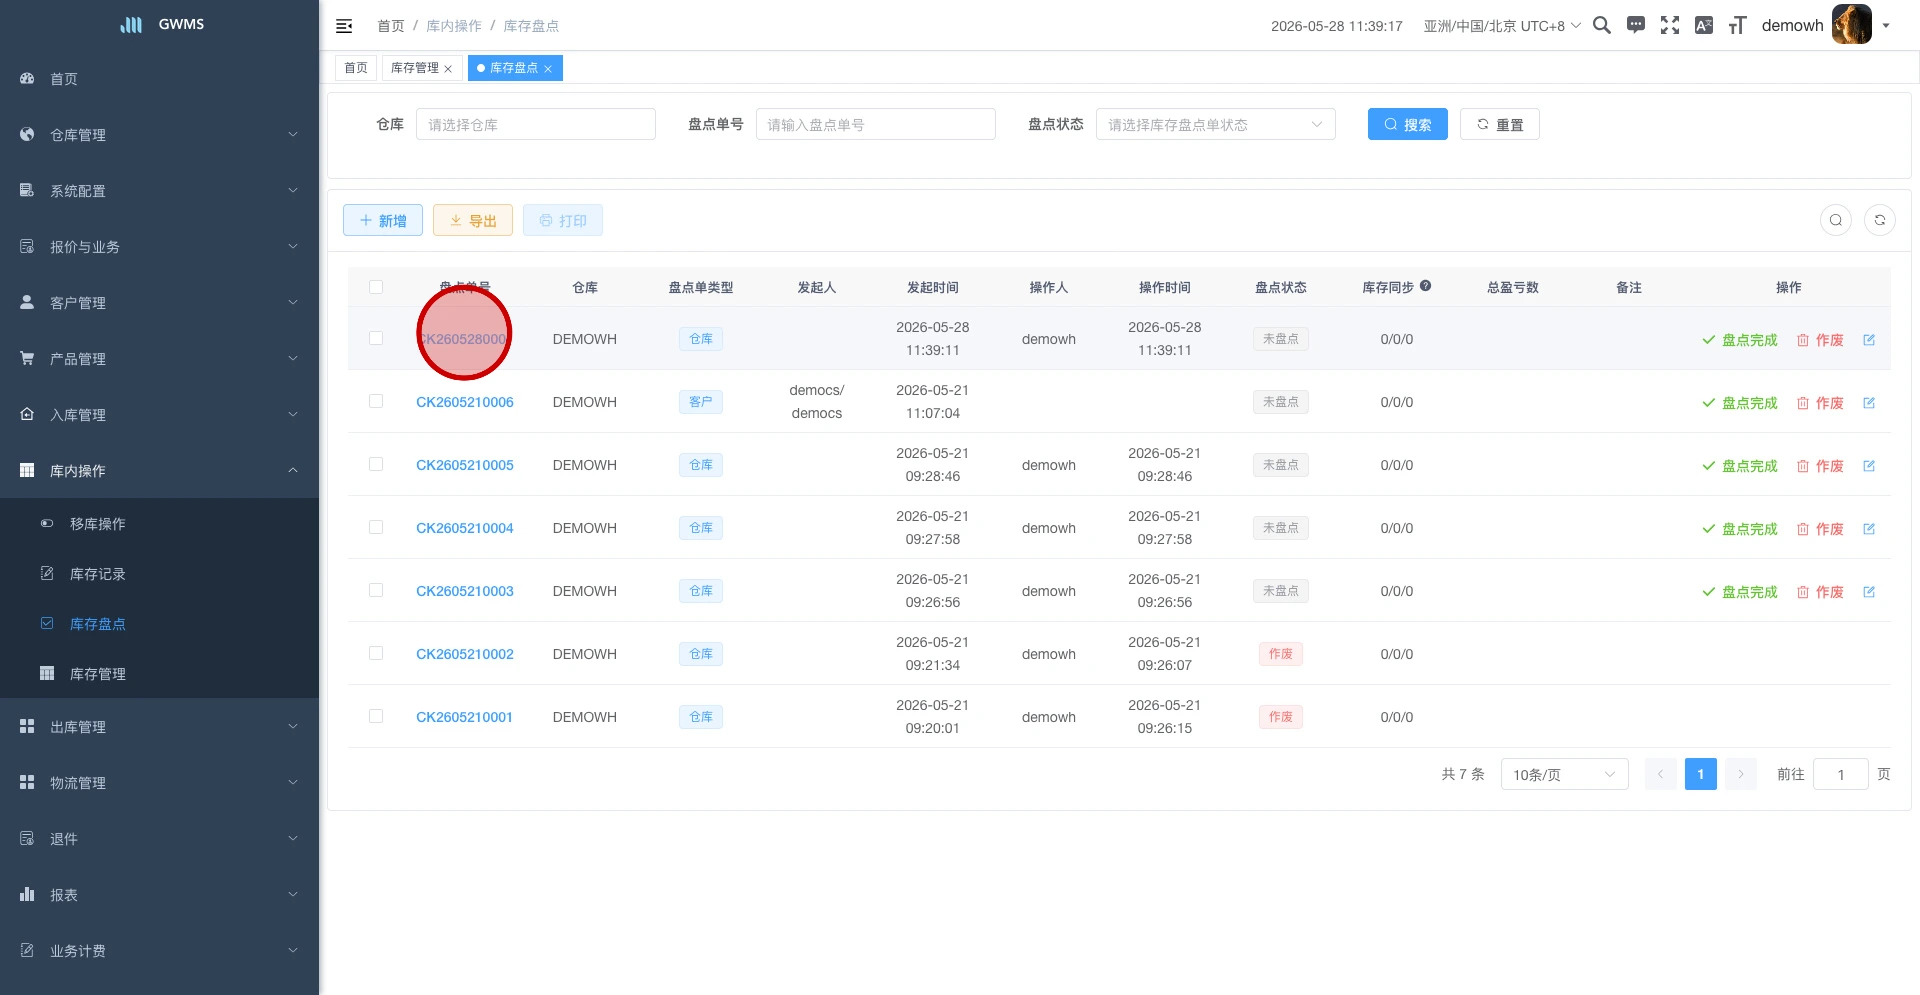The width and height of the screenshot is (1920, 995).
Task: Open the edit icon for CK2605210003
Action: pos(1869,592)
